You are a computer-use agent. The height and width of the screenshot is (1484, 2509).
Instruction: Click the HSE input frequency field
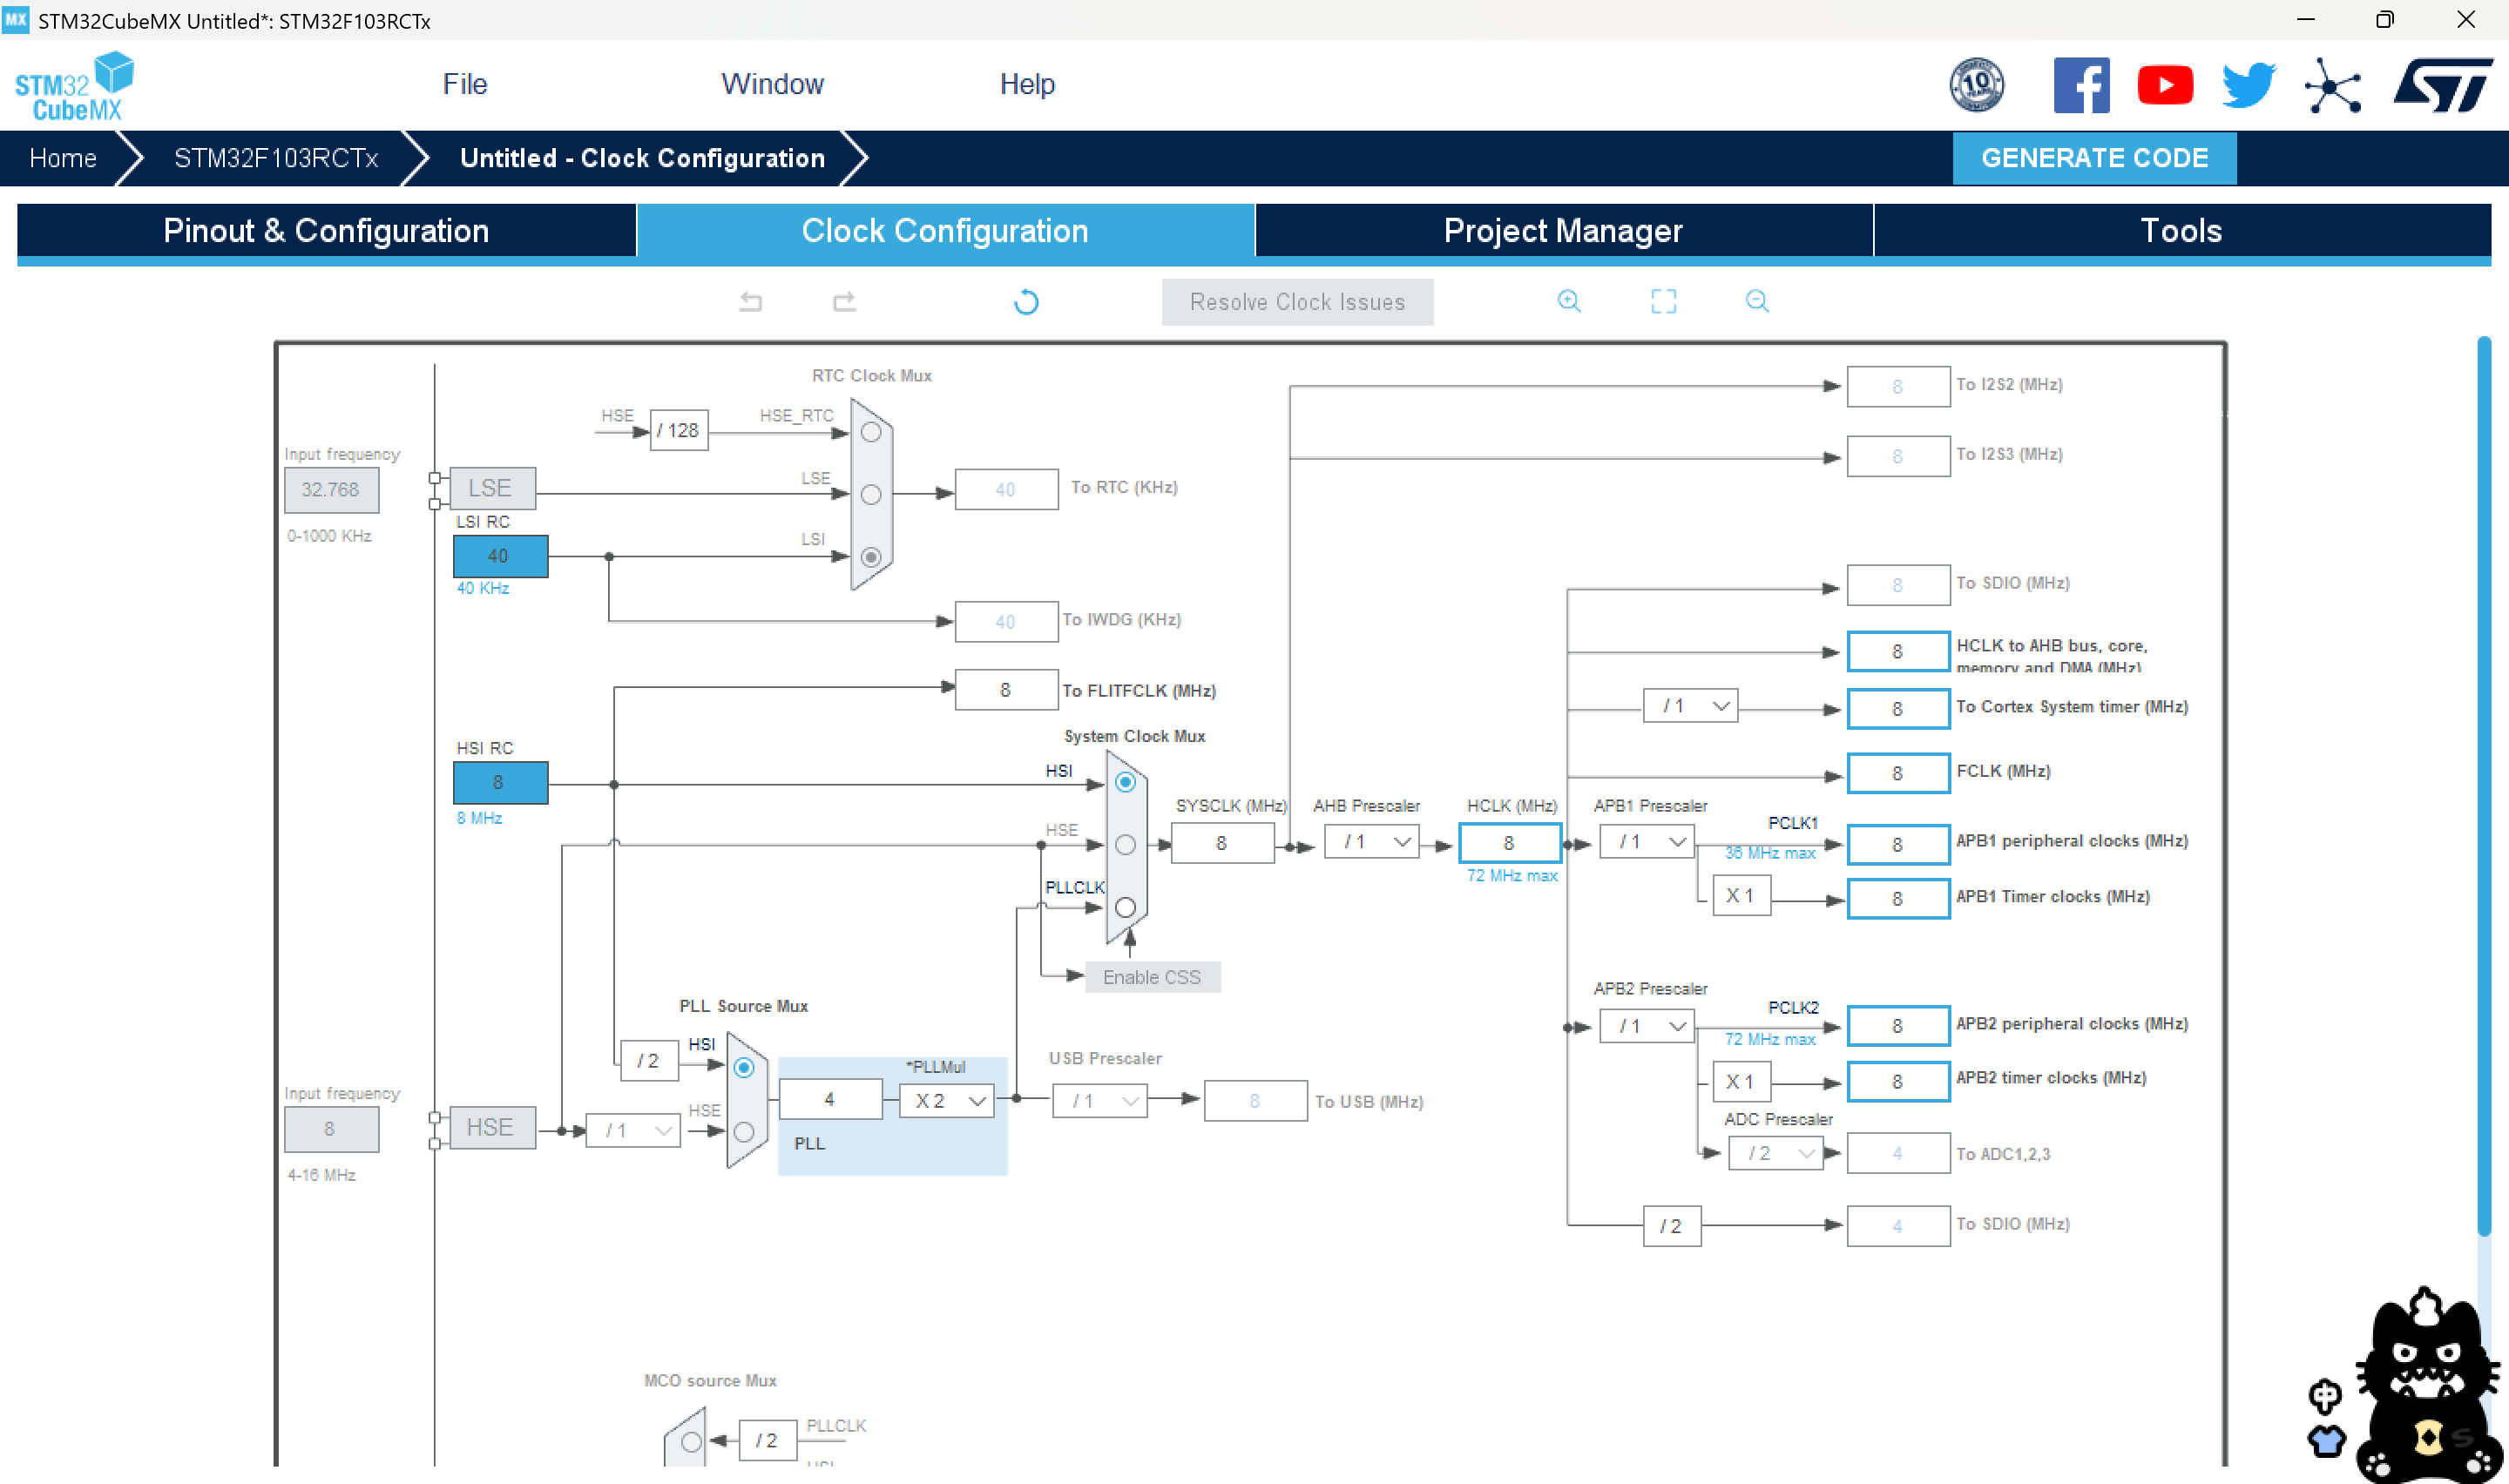[x=331, y=1129]
